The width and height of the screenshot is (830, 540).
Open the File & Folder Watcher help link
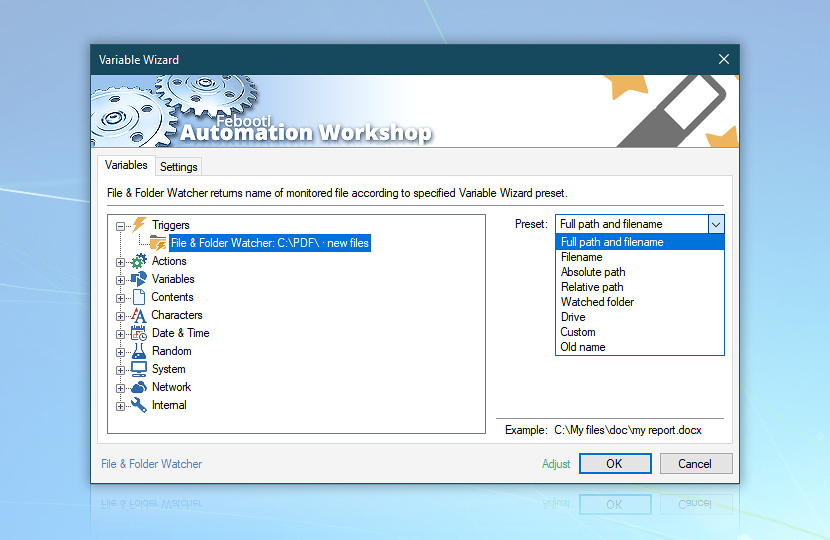pyautogui.click(x=151, y=464)
